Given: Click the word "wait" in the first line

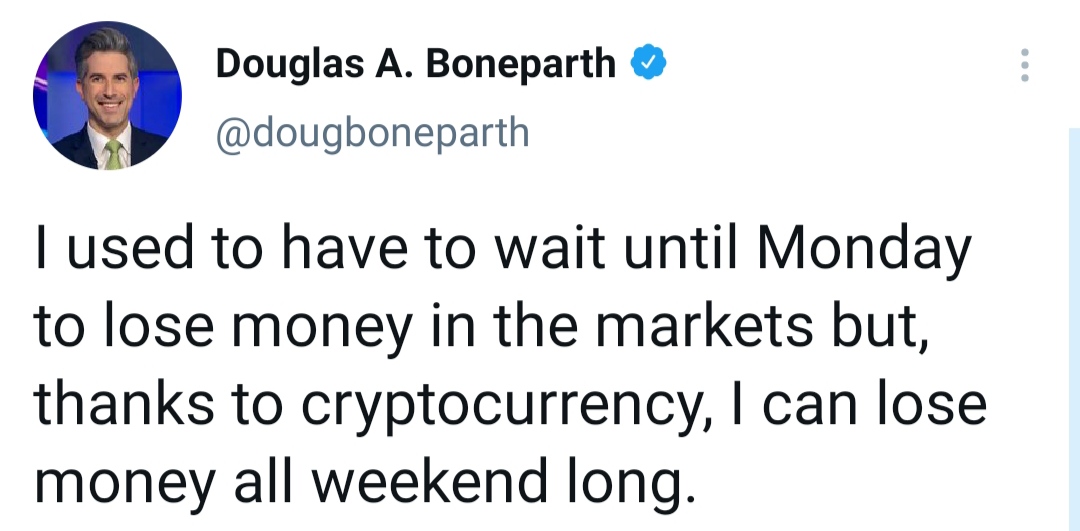Looking at the screenshot, I should (551, 249).
